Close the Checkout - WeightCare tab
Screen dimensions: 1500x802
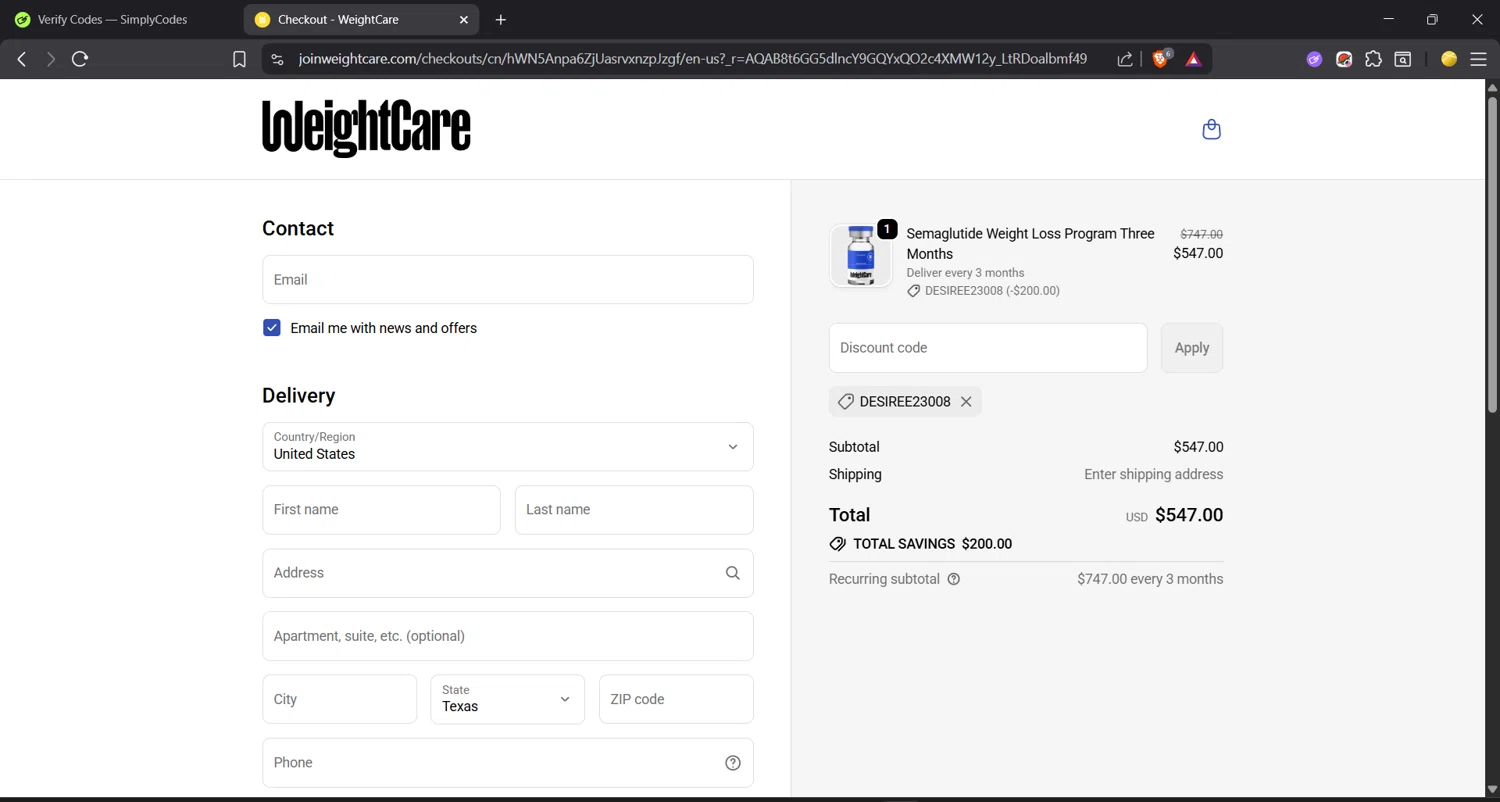pos(464,19)
